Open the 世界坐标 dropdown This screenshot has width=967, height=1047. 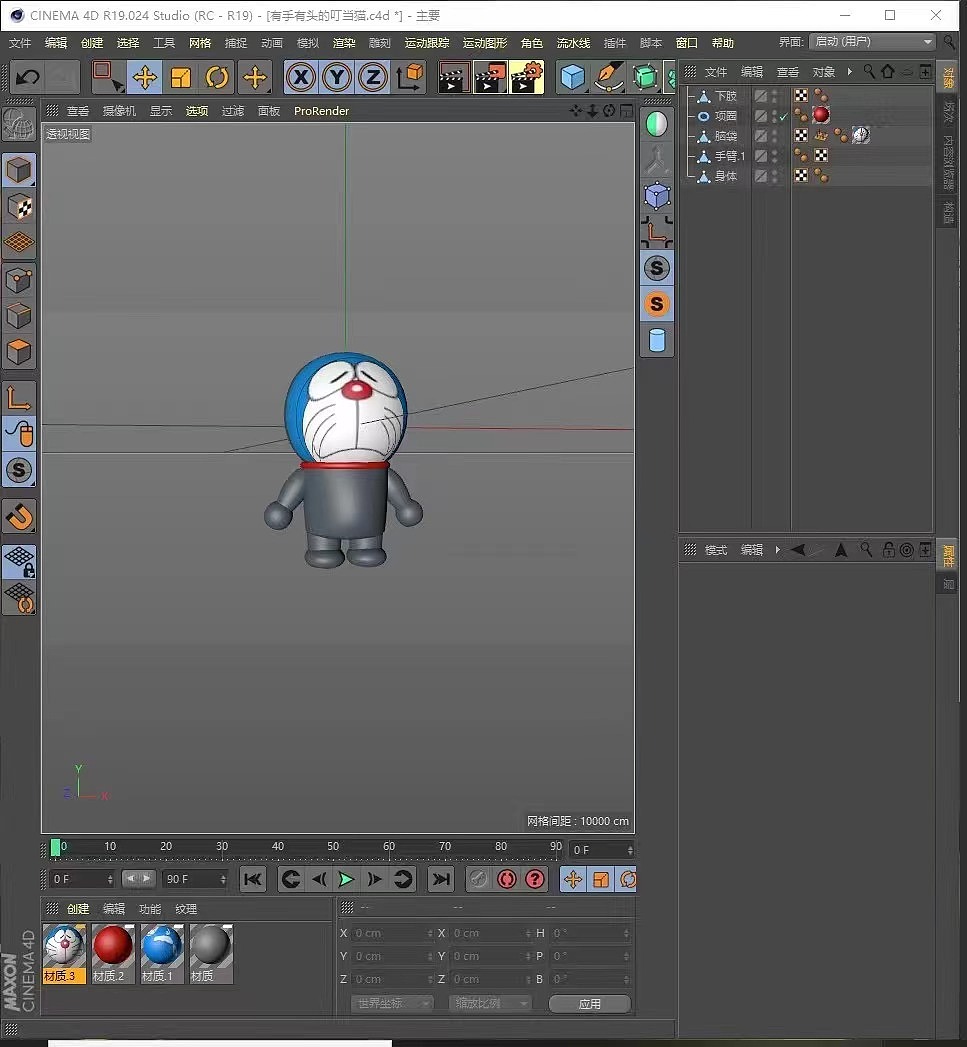[392, 1003]
